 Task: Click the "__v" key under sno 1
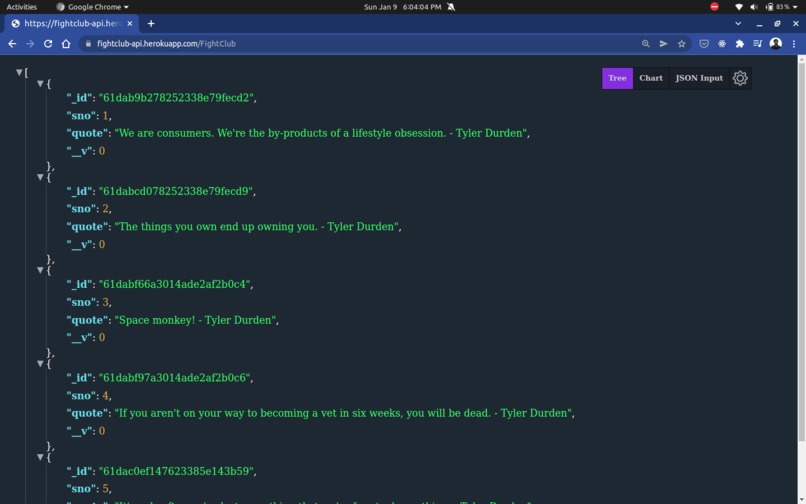coord(80,151)
